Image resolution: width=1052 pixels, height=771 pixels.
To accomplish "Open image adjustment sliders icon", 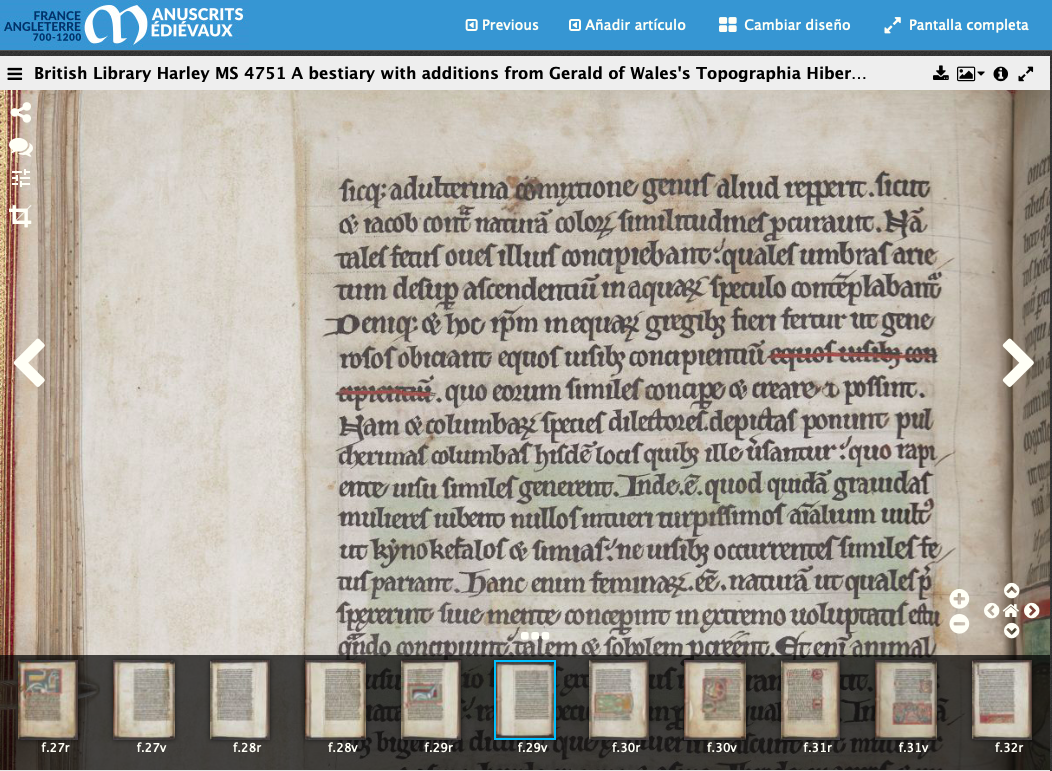I will pos(21,178).
